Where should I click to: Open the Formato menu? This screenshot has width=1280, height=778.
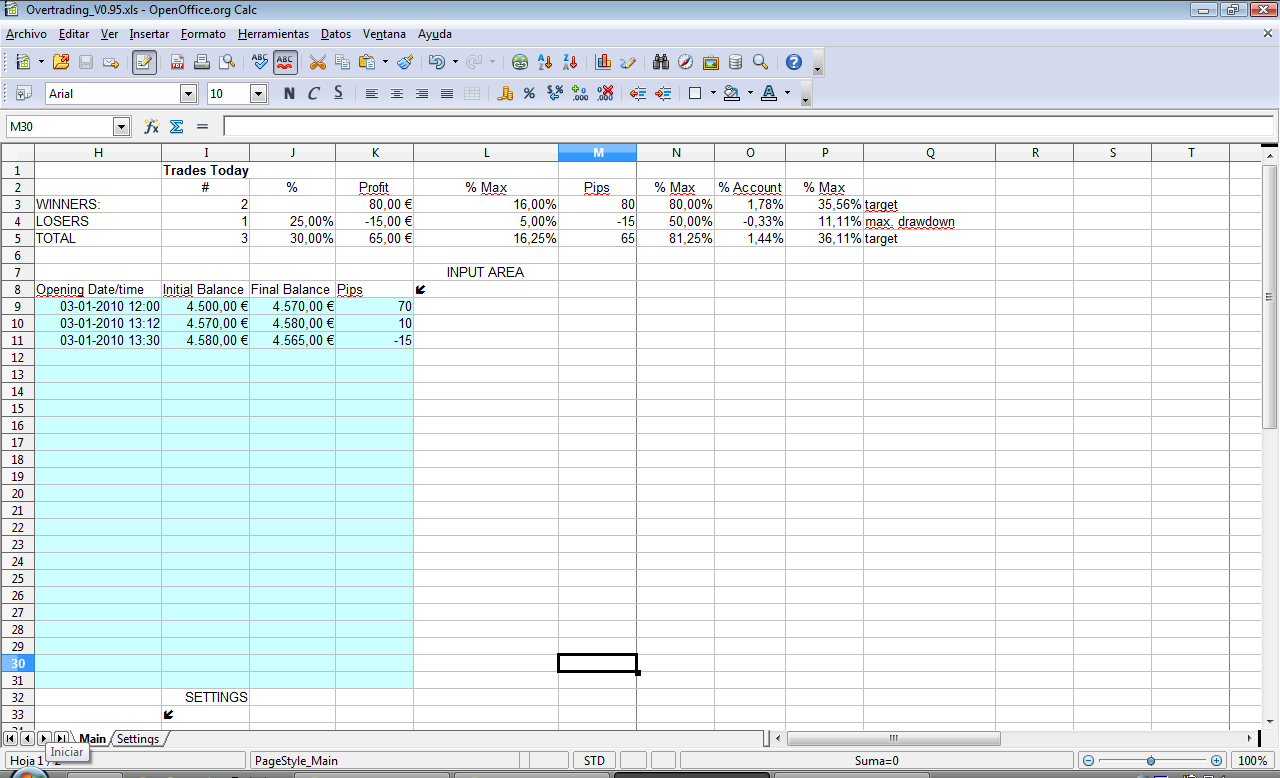(x=203, y=34)
